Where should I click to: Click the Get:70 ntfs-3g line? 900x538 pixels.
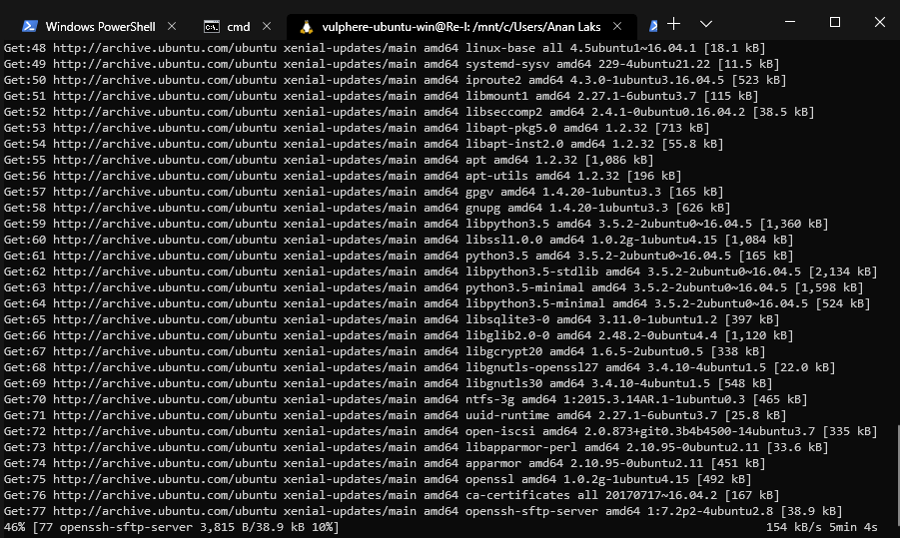coord(405,400)
